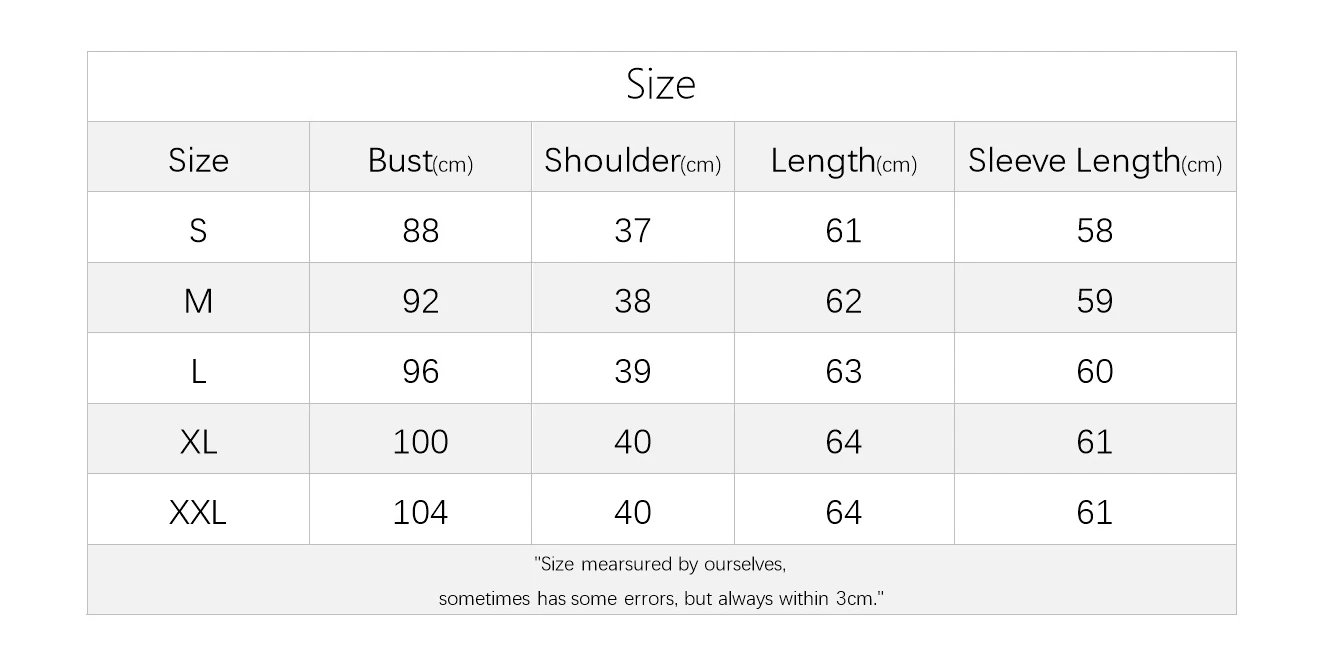The height and width of the screenshot is (652, 1323).
Task: Select the XL size row label
Action: coord(198,442)
